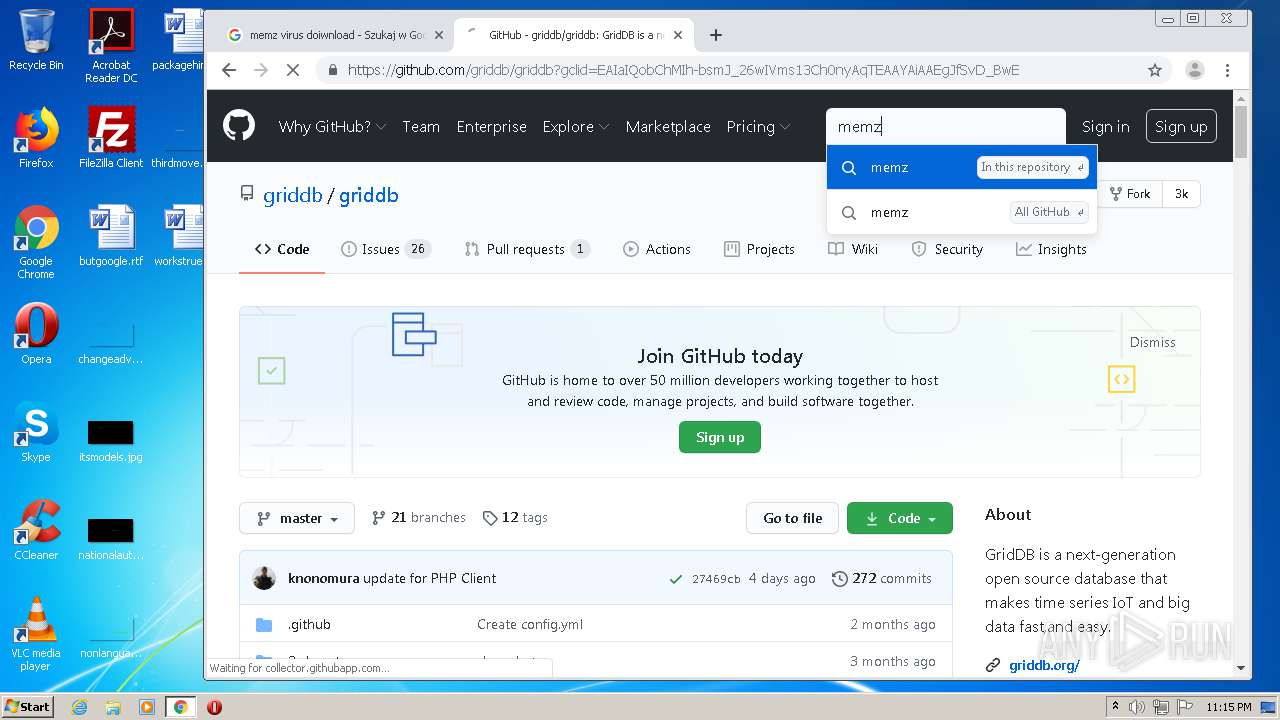The width and height of the screenshot is (1280, 720).
Task: Search memz in this repository
Action: 962,167
